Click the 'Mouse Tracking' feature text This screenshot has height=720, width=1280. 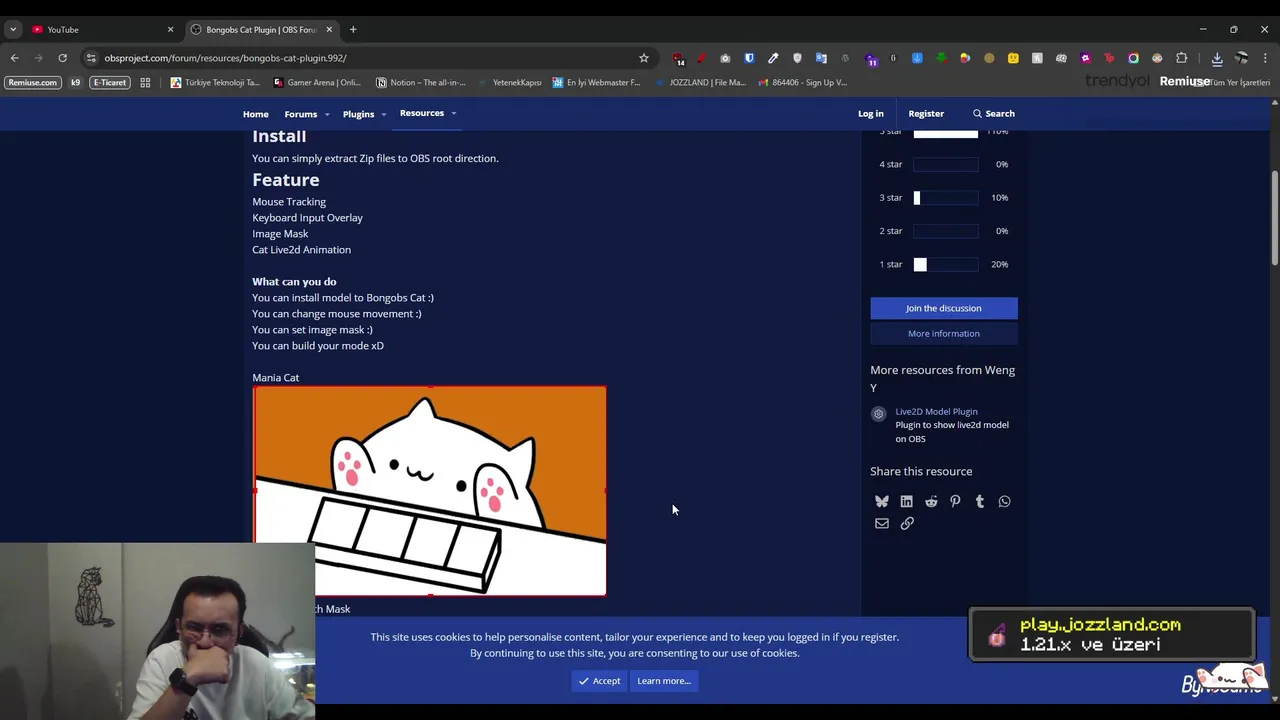click(289, 202)
